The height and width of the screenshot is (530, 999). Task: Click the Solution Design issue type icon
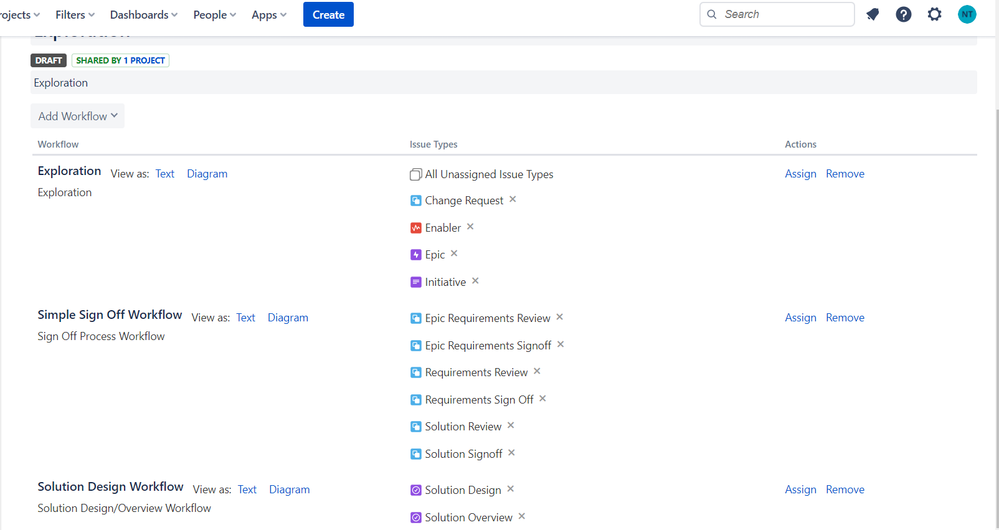[x=416, y=490]
